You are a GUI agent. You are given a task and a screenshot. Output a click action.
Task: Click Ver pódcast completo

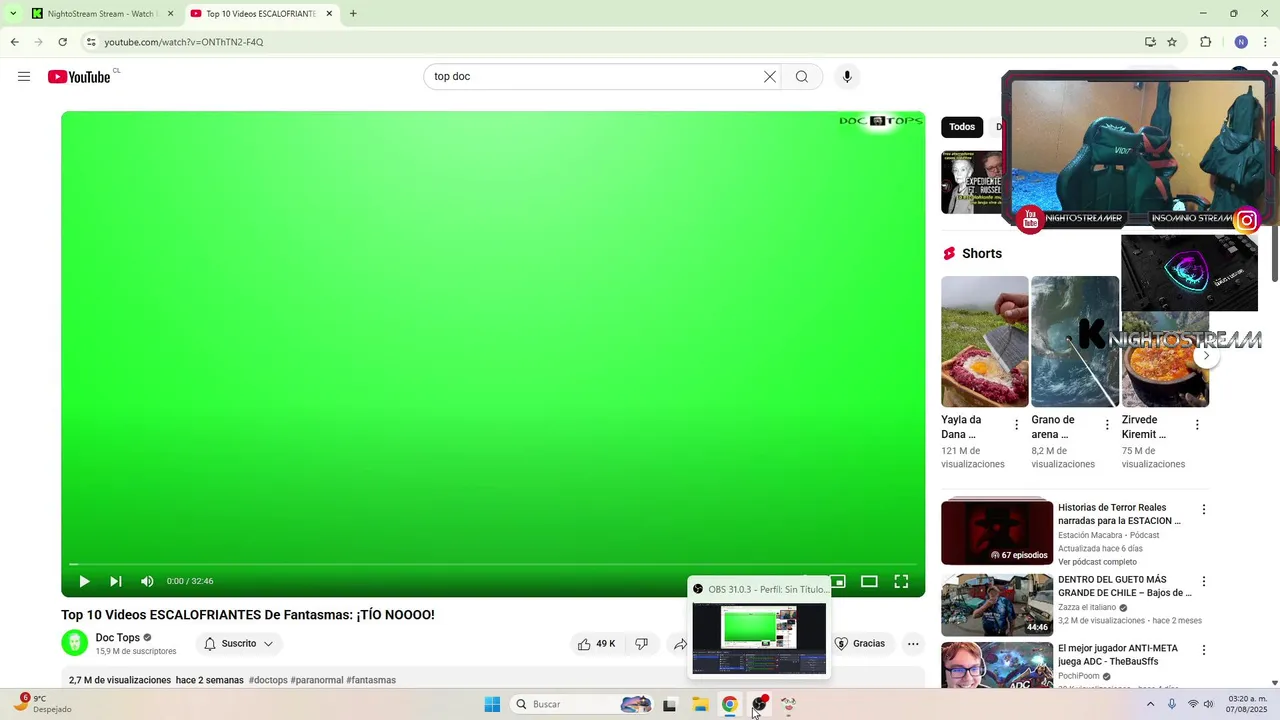point(1097,562)
